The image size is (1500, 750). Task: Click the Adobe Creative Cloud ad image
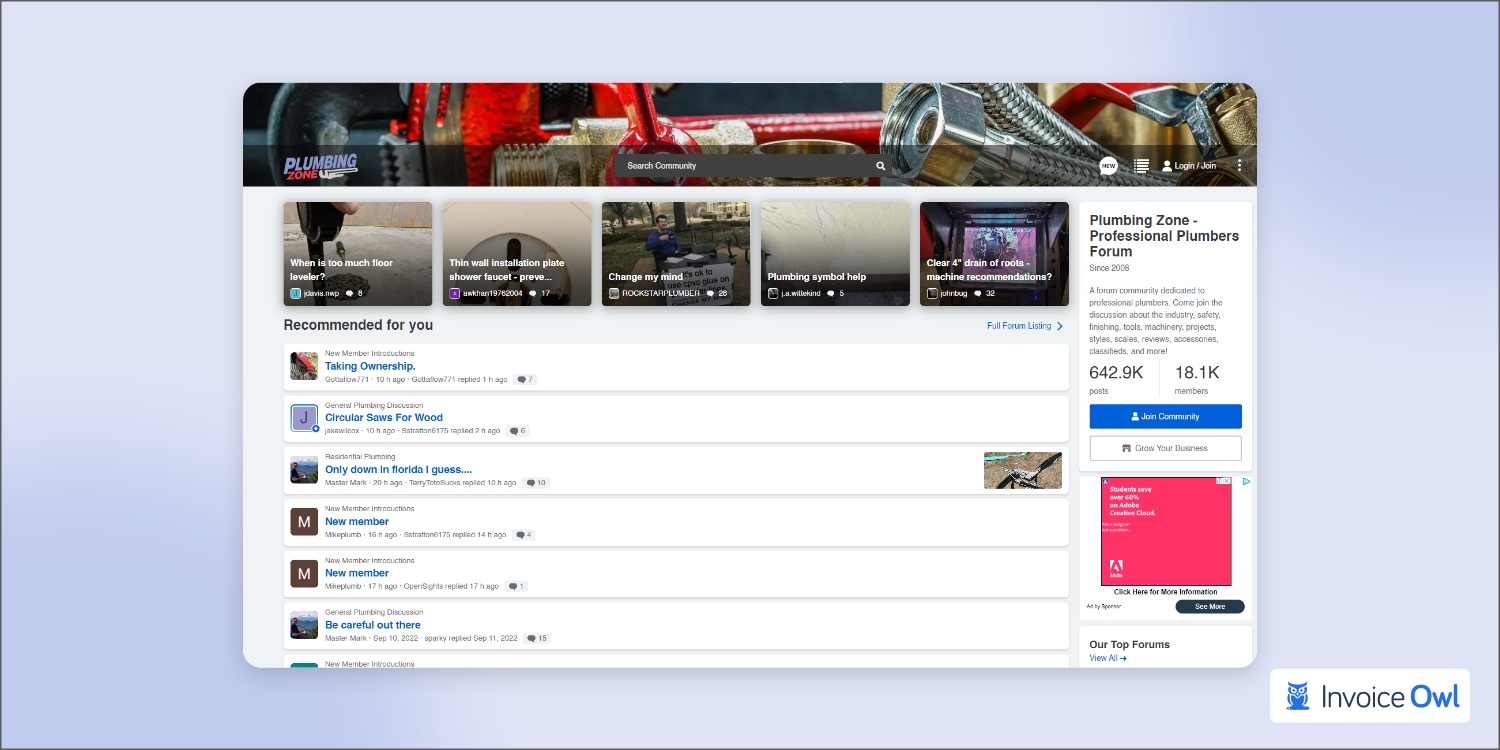point(1166,531)
